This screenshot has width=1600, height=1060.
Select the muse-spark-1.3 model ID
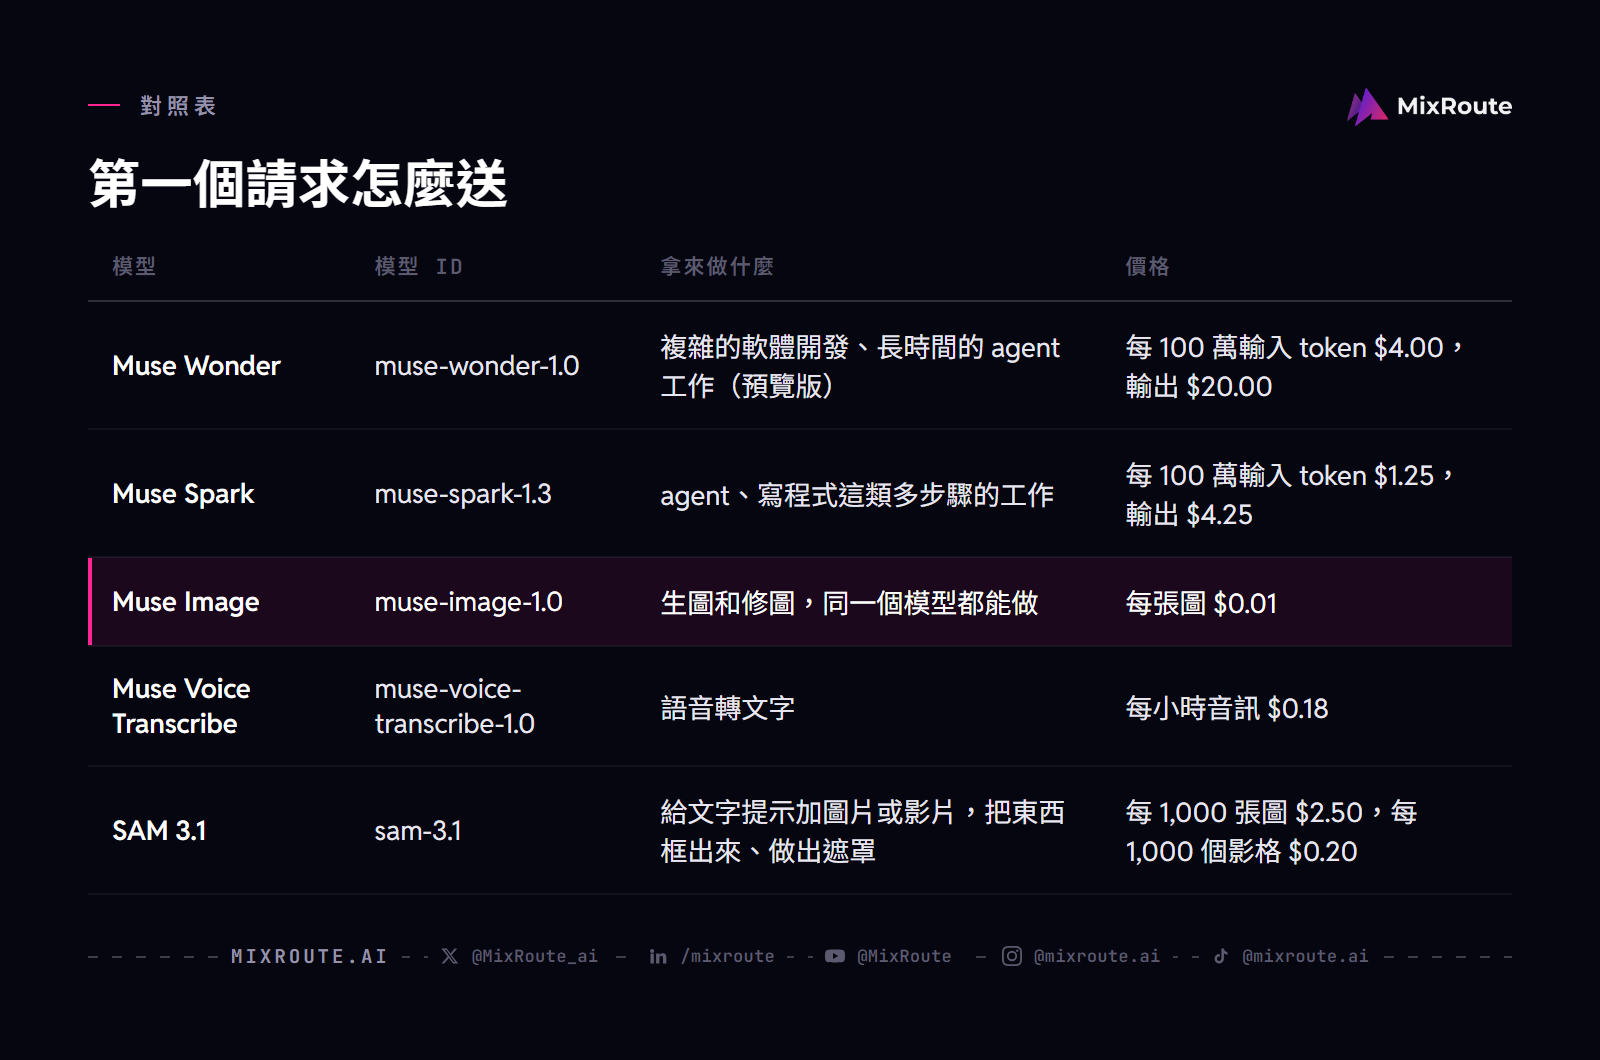tap(463, 494)
